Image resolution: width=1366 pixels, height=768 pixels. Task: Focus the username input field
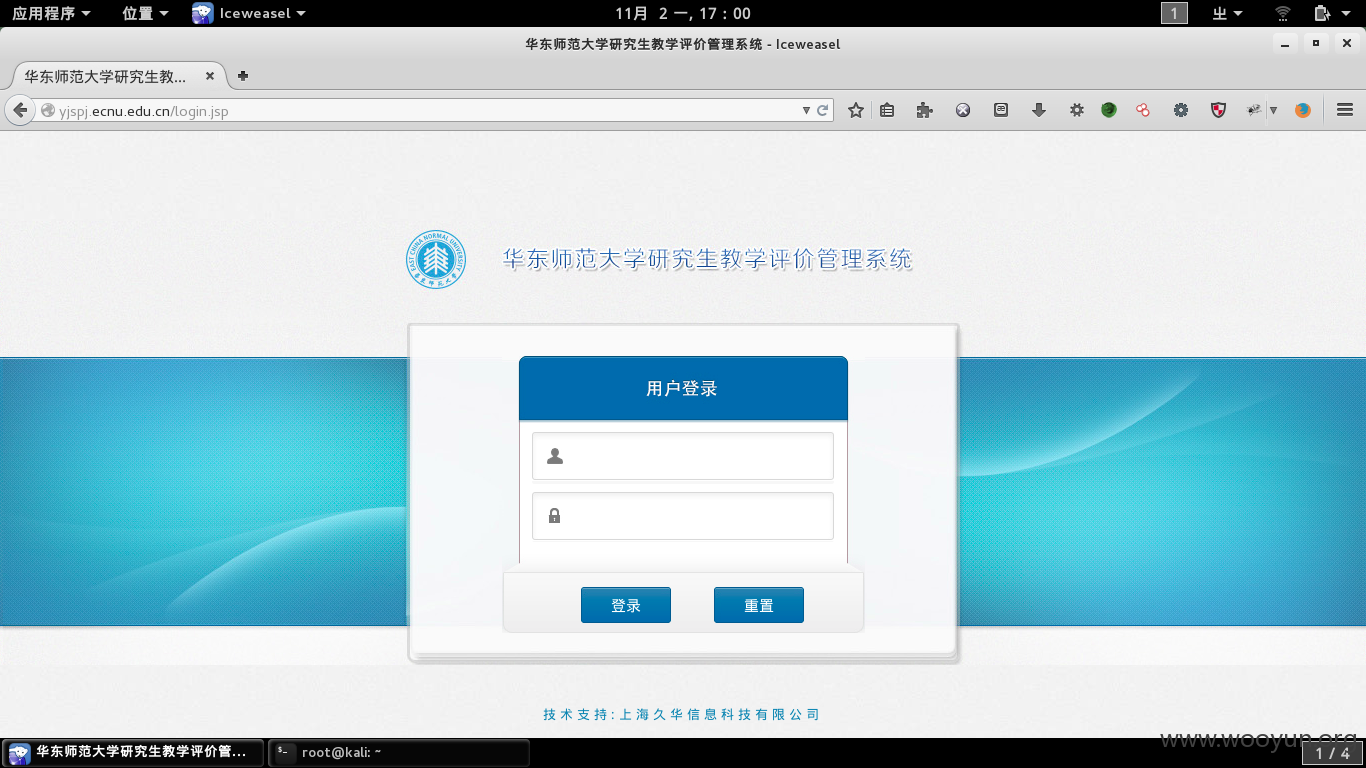tap(683, 456)
